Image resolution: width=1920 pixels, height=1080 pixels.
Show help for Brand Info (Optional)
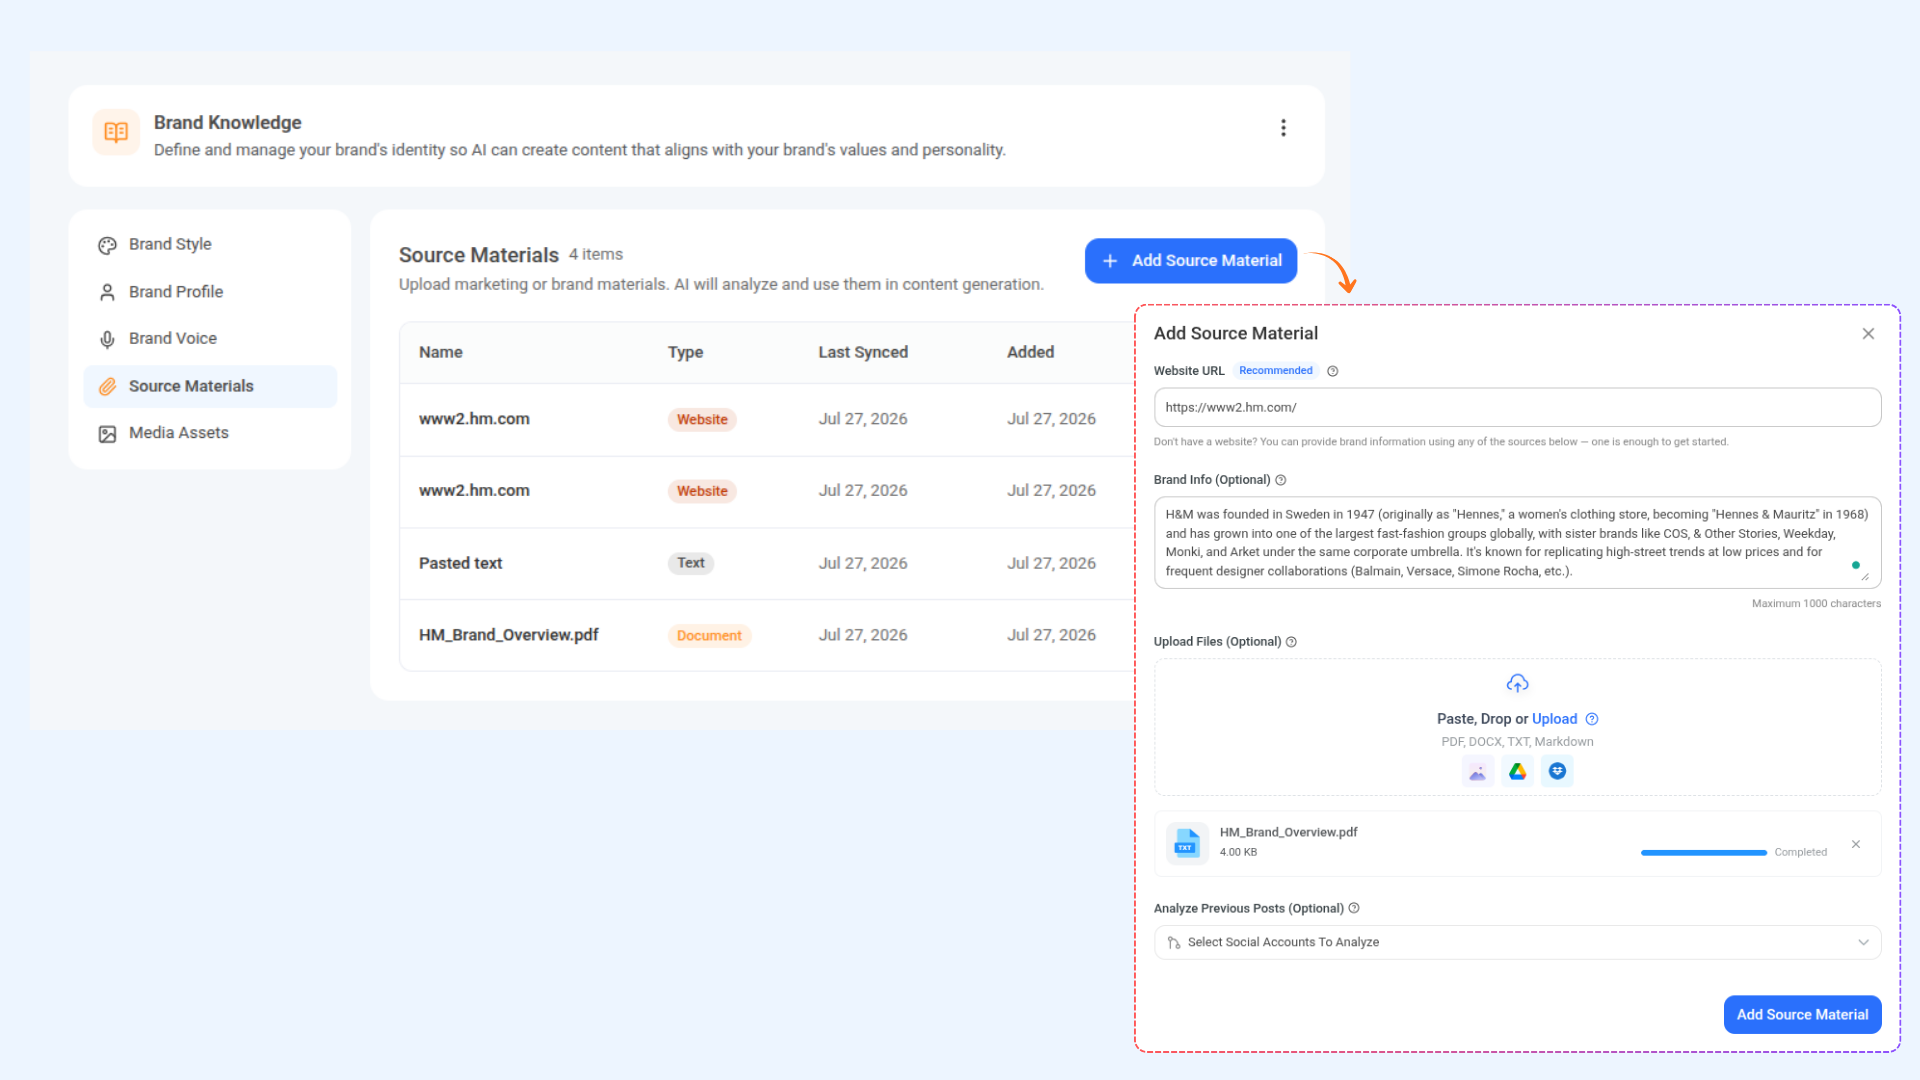pyautogui.click(x=1281, y=480)
